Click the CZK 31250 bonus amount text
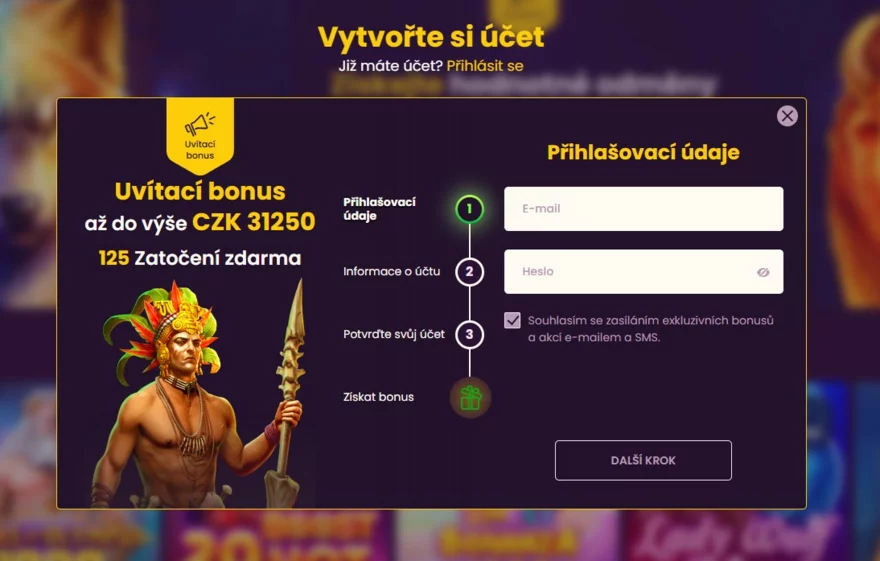This screenshot has height=561, width=880. pyautogui.click(x=254, y=222)
